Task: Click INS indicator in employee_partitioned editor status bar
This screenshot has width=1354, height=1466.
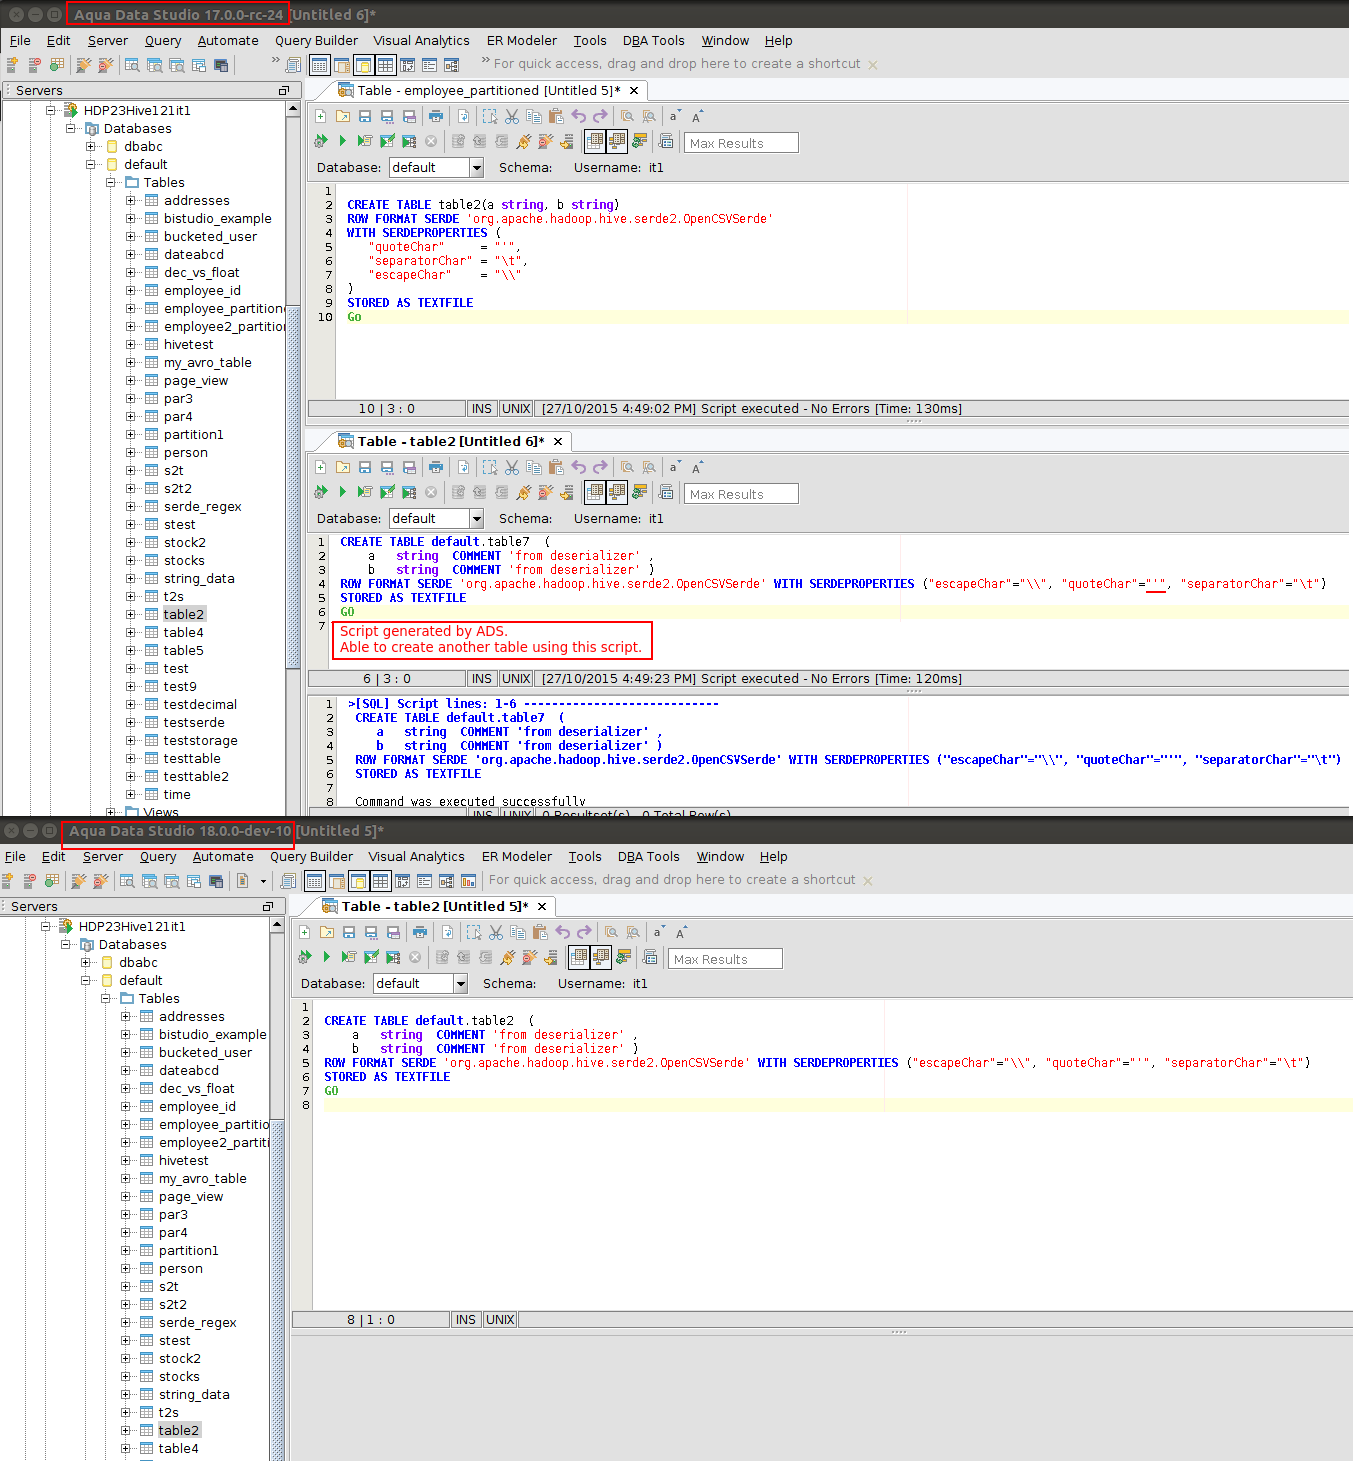Action: 482,409
